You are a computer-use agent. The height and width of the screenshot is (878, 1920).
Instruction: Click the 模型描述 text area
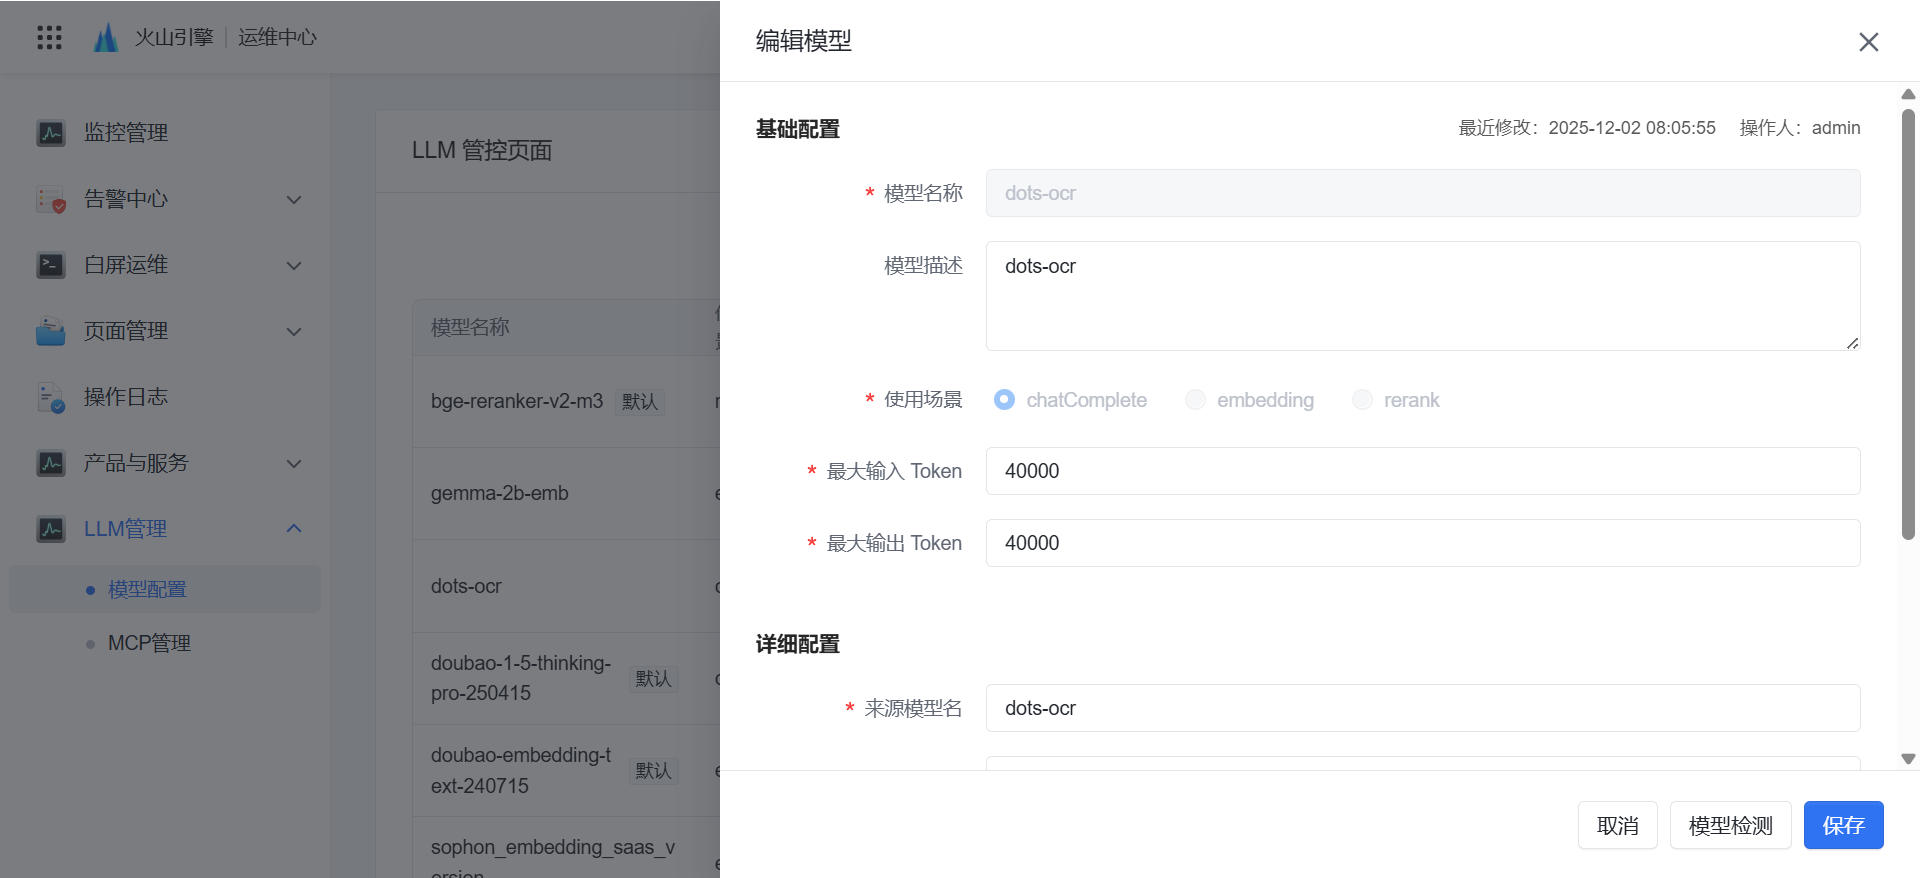click(1423, 296)
